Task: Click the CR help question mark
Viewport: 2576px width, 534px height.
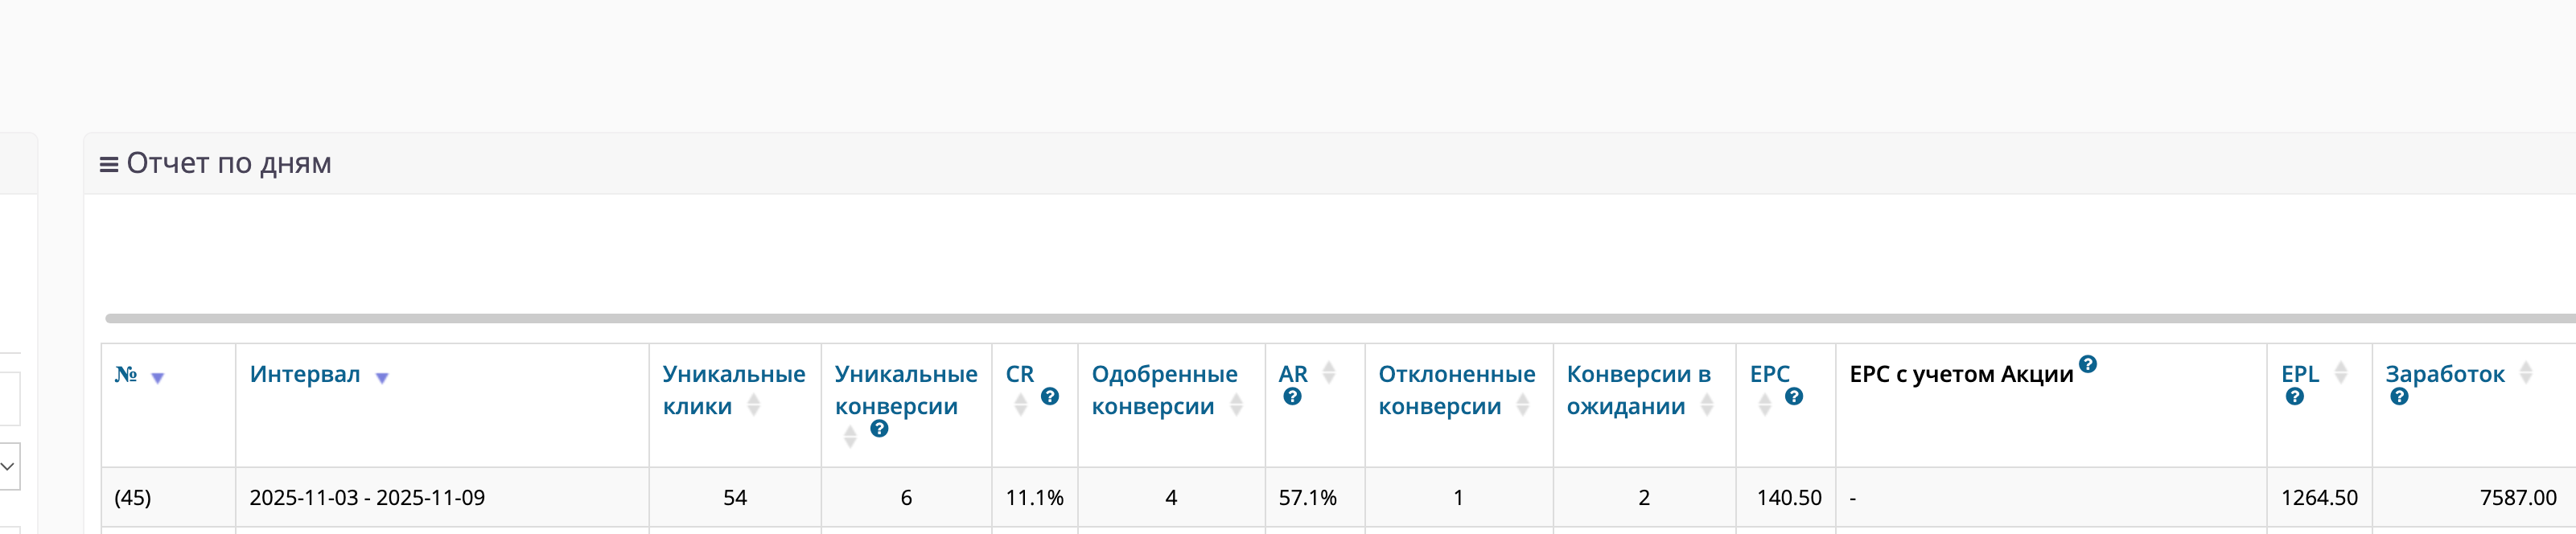Action: [1049, 397]
